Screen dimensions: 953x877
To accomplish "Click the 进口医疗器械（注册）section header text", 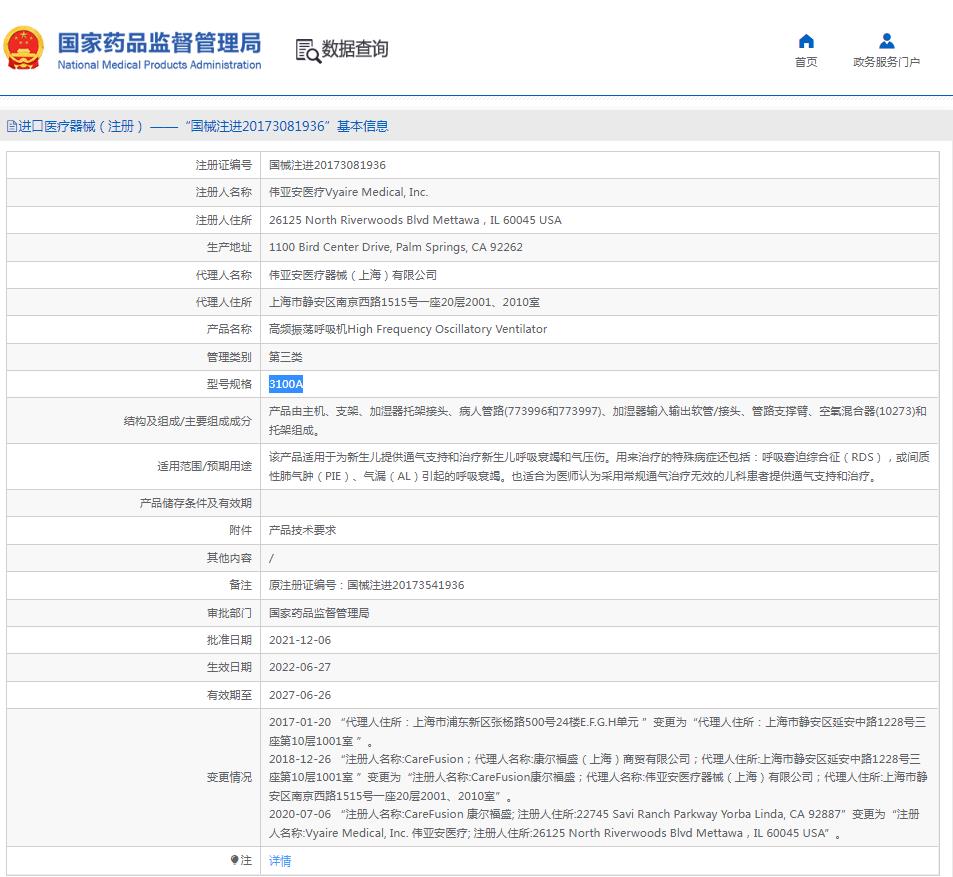I will [82, 126].
